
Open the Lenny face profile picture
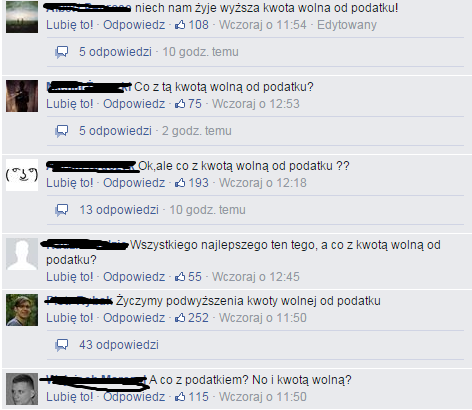(22, 175)
